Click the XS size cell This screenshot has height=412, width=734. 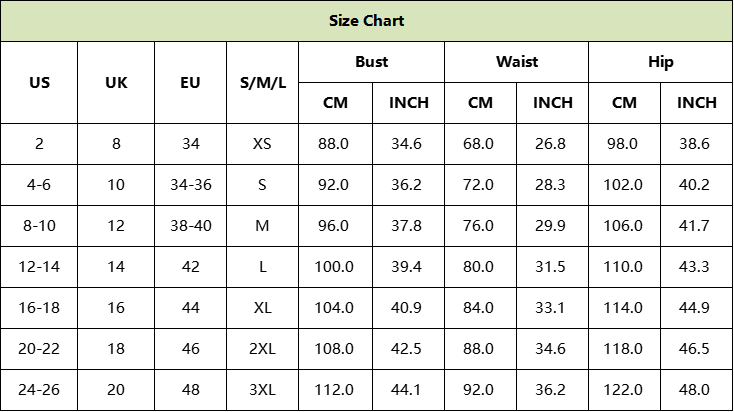click(263, 144)
